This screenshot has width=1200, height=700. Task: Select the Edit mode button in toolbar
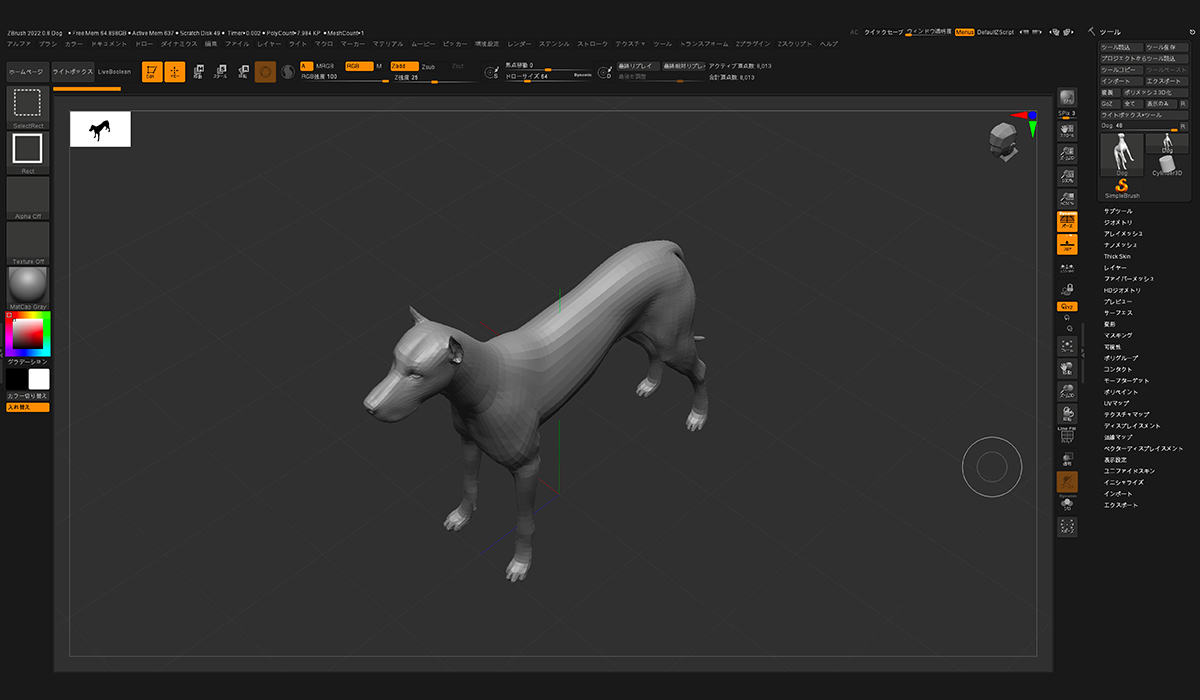(x=151, y=72)
